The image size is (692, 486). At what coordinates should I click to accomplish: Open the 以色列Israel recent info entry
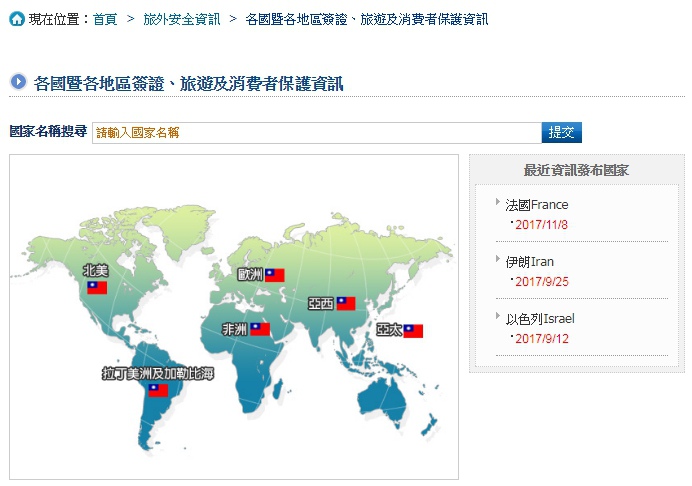[x=540, y=319]
